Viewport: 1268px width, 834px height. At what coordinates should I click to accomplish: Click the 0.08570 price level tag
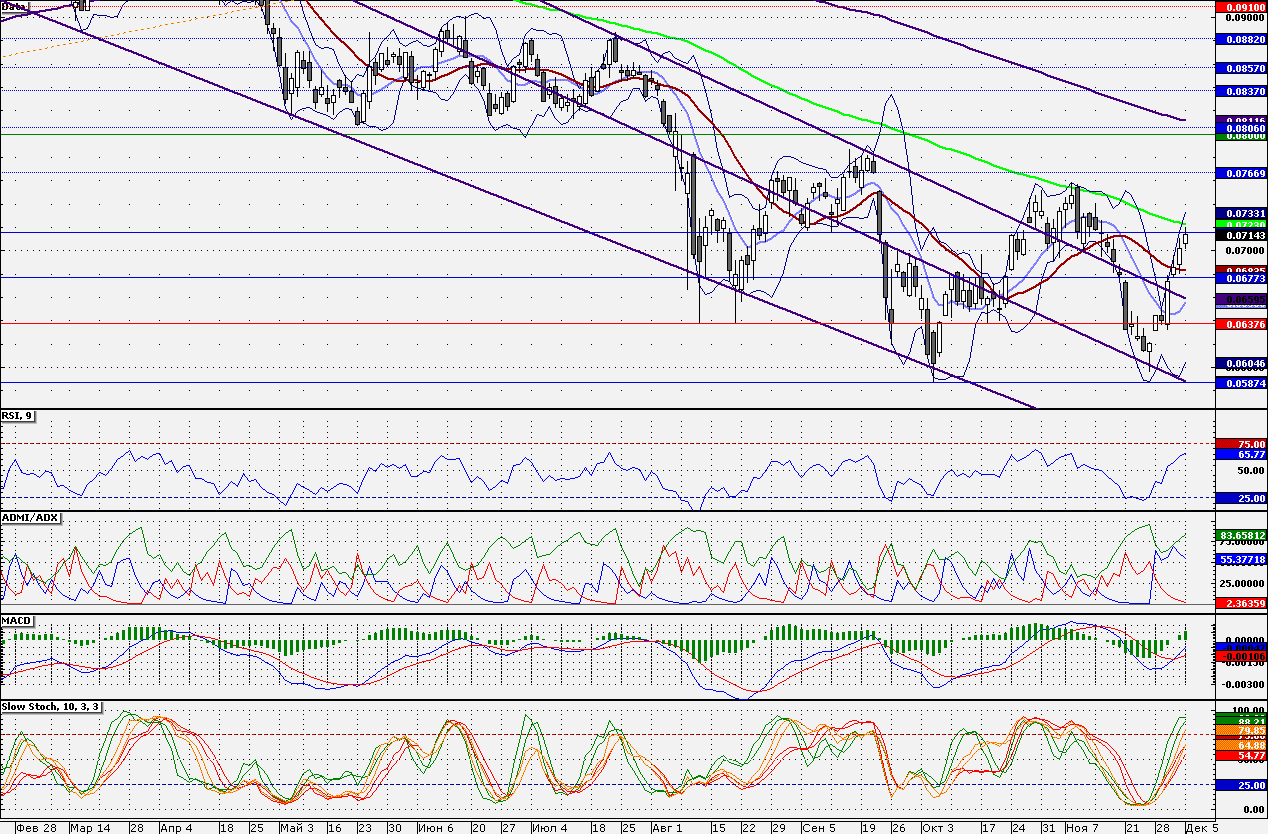click(1240, 69)
